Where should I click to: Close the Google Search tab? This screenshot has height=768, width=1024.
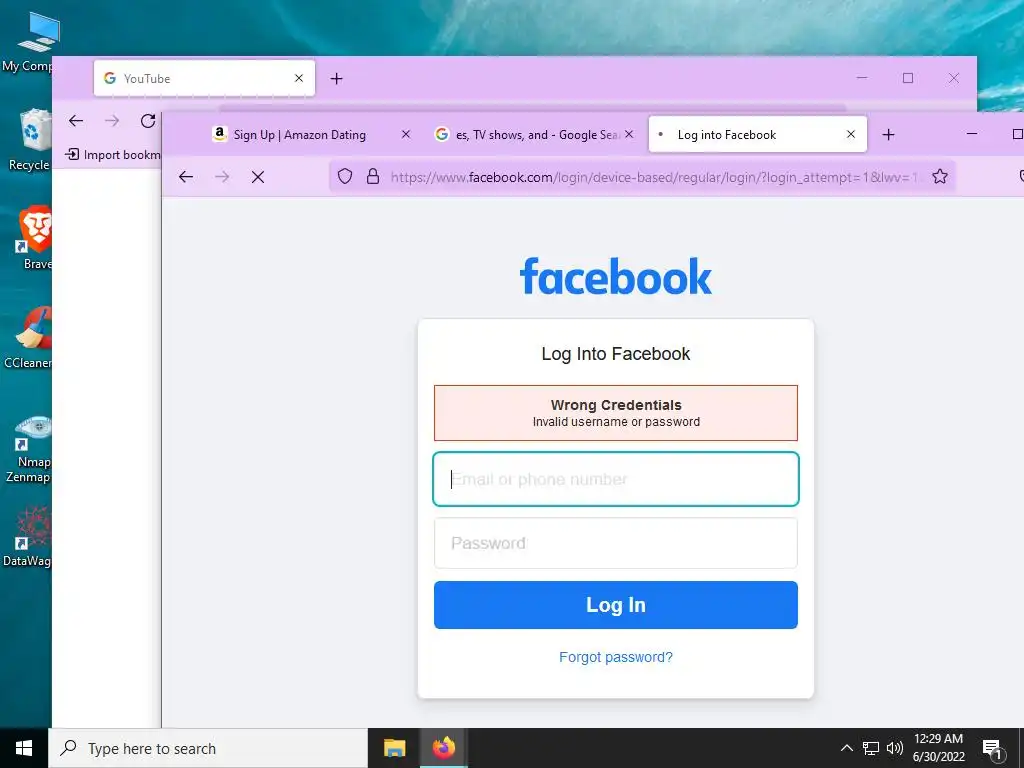[629, 134]
